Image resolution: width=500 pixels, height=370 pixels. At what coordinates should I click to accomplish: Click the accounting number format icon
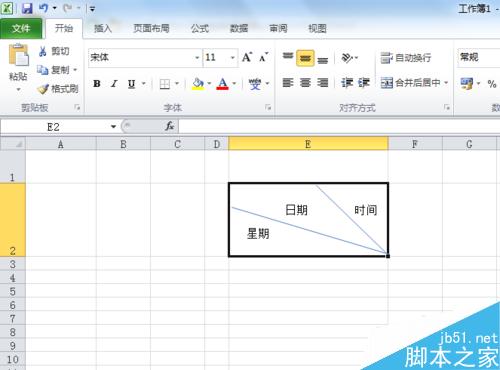pyautogui.click(x=466, y=83)
